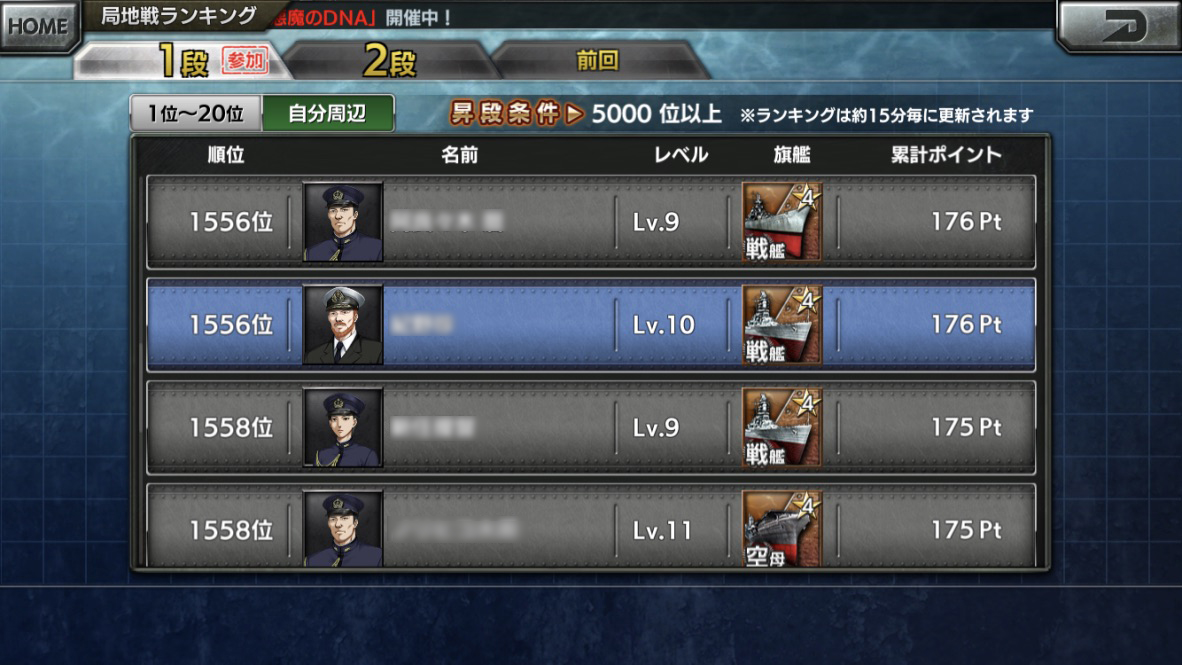
Task: Switch to the 1段 tab
Action: [181, 60]
